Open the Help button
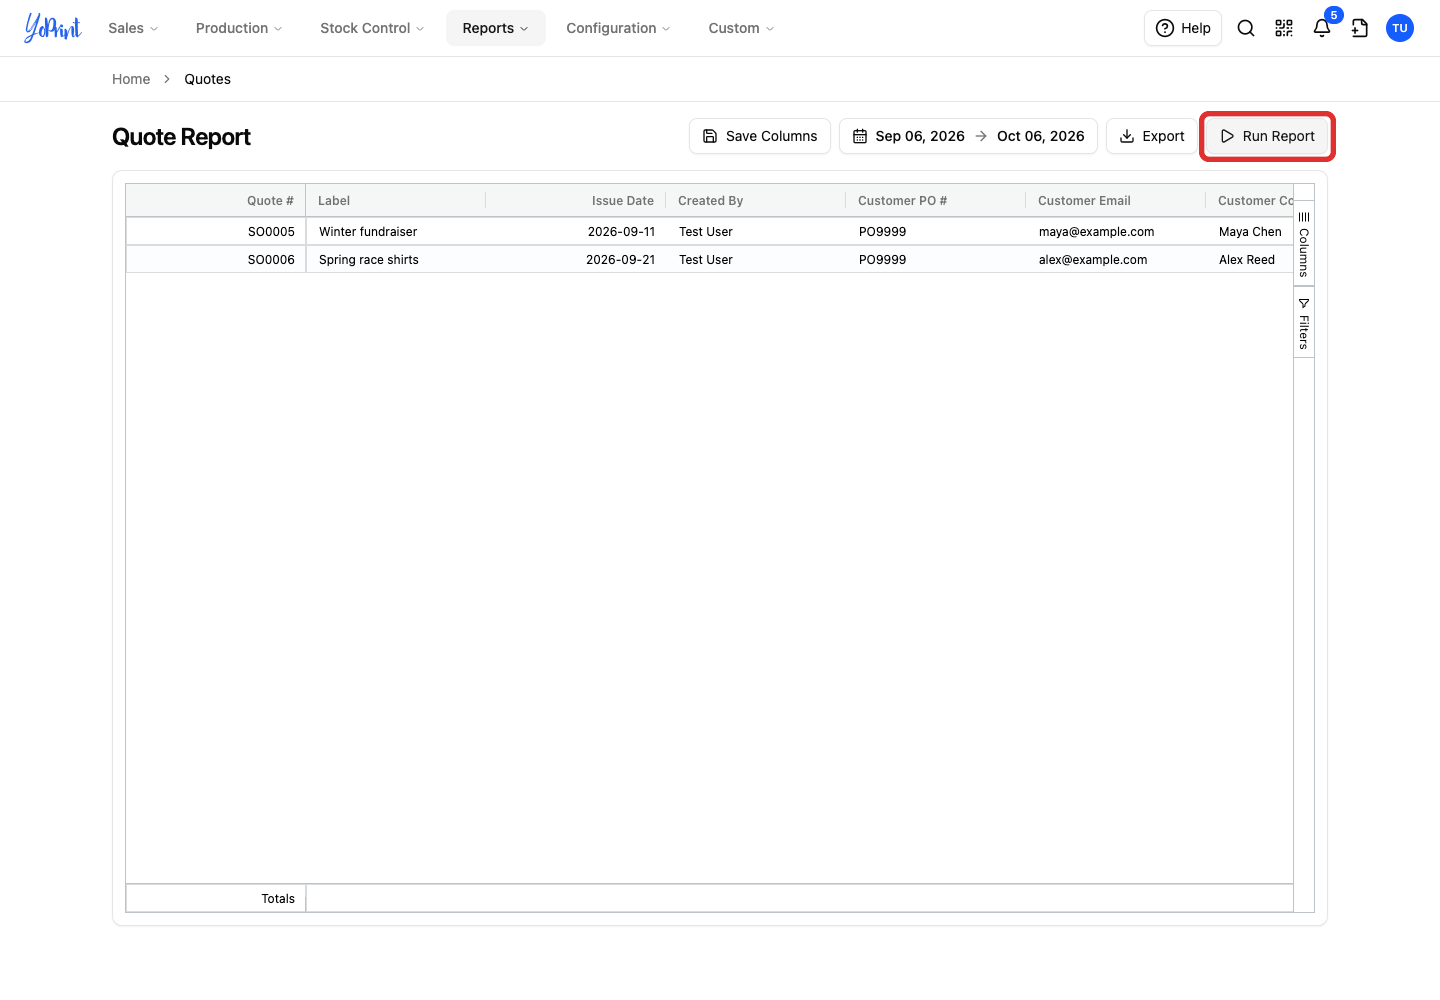This screenshot has height=1000, width=1440. [x=1183, y=28]
